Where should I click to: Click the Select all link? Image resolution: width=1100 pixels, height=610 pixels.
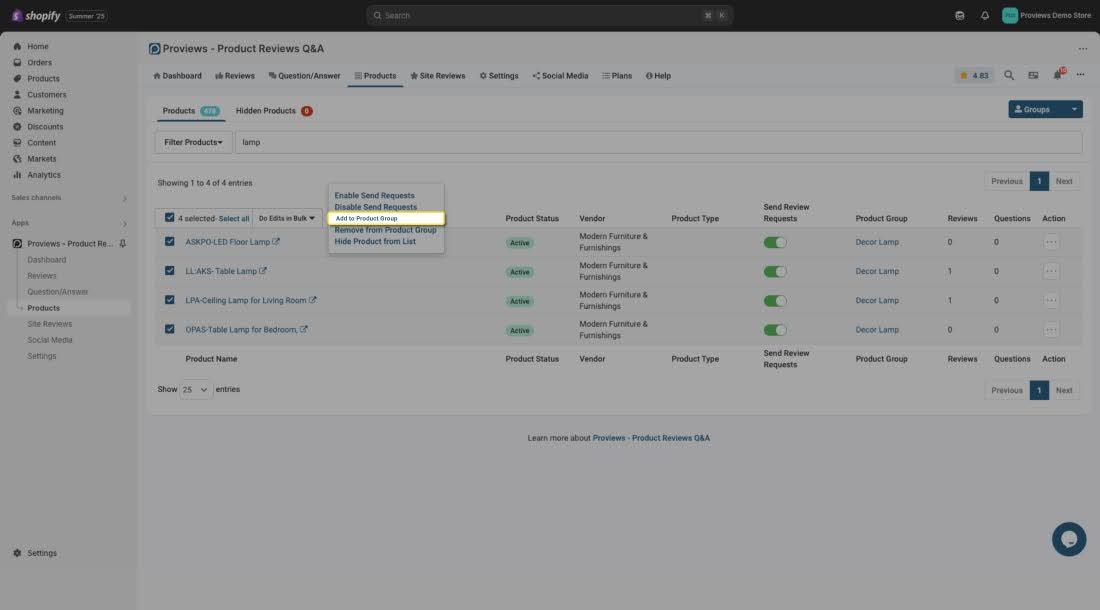pos(234,218)
